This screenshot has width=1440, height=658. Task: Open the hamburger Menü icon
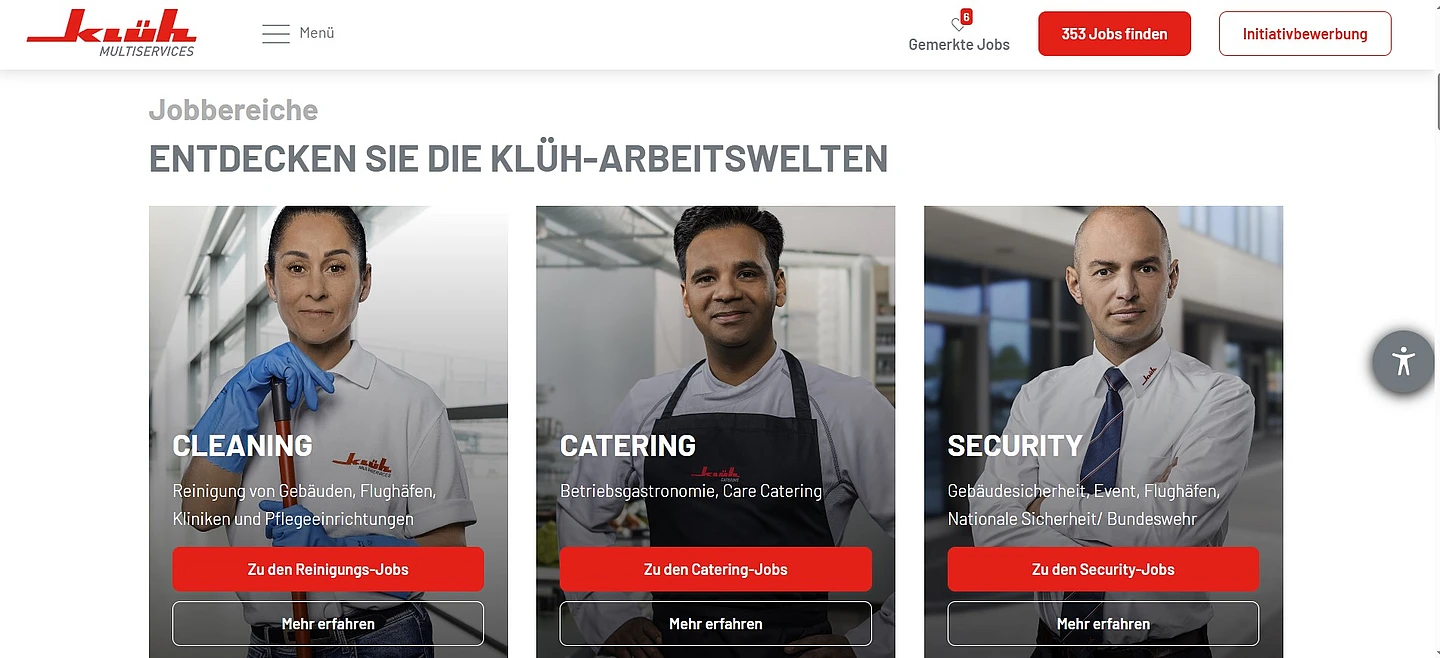[x=276, y=33]
